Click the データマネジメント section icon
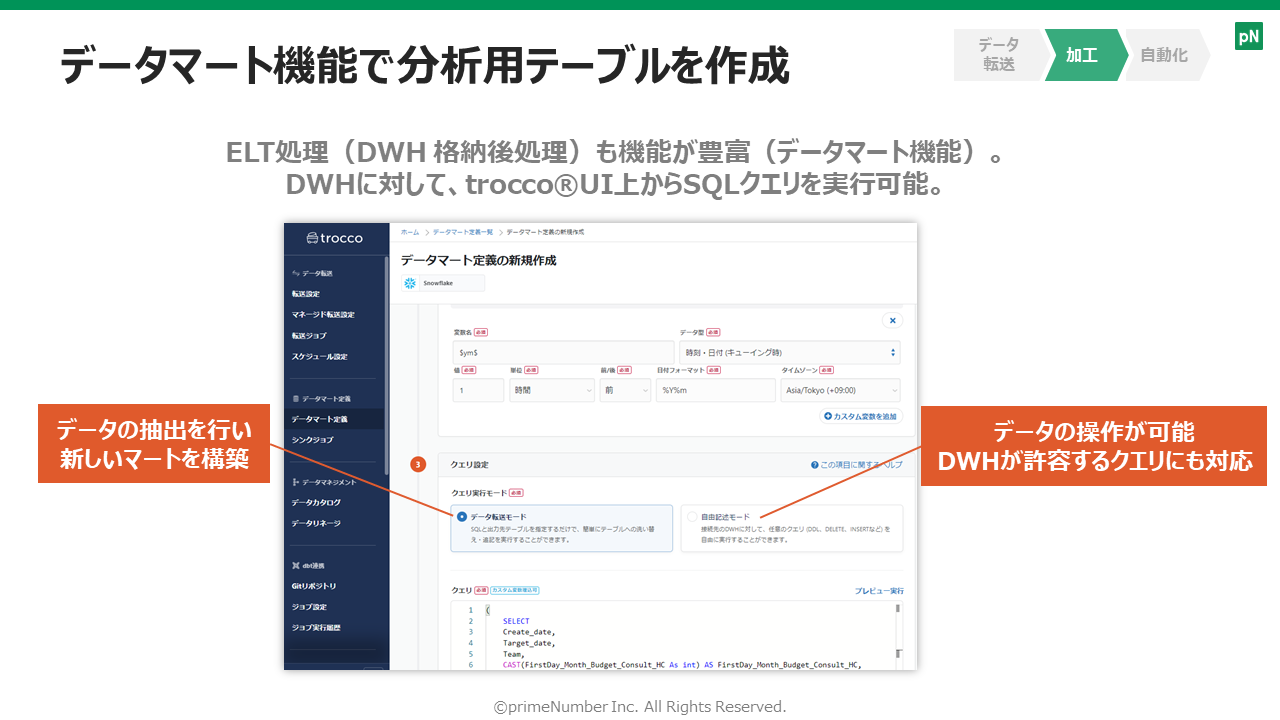The height and width of the screenshot is (720, 1280). click(296, 482)
